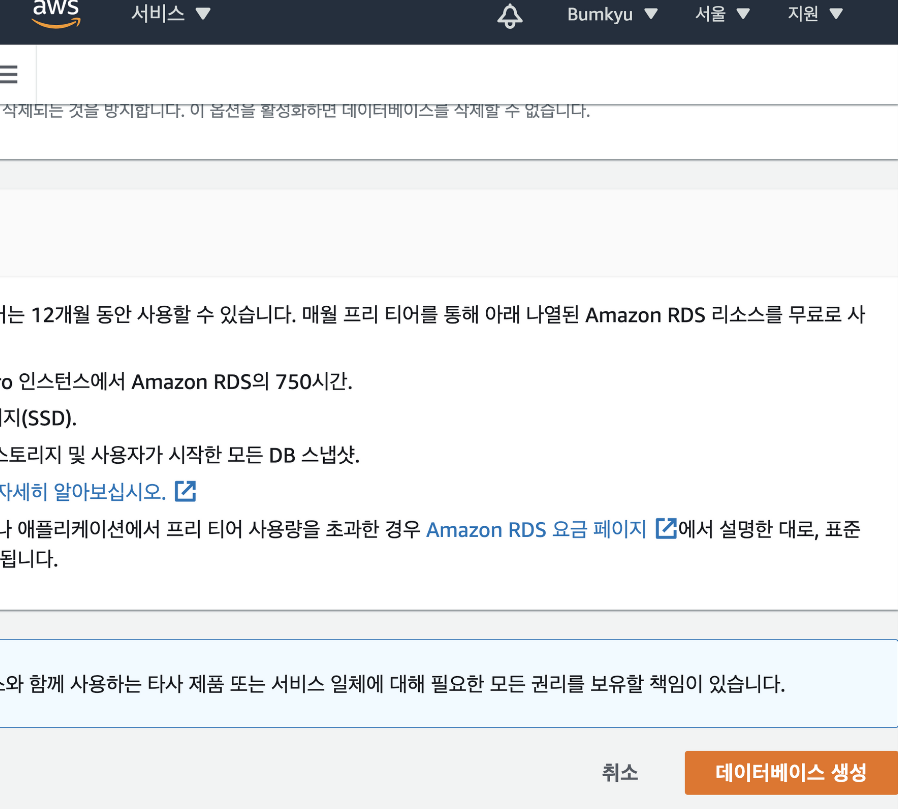
Task: Click the AWS logo home icon
Action: pos(56,13)
